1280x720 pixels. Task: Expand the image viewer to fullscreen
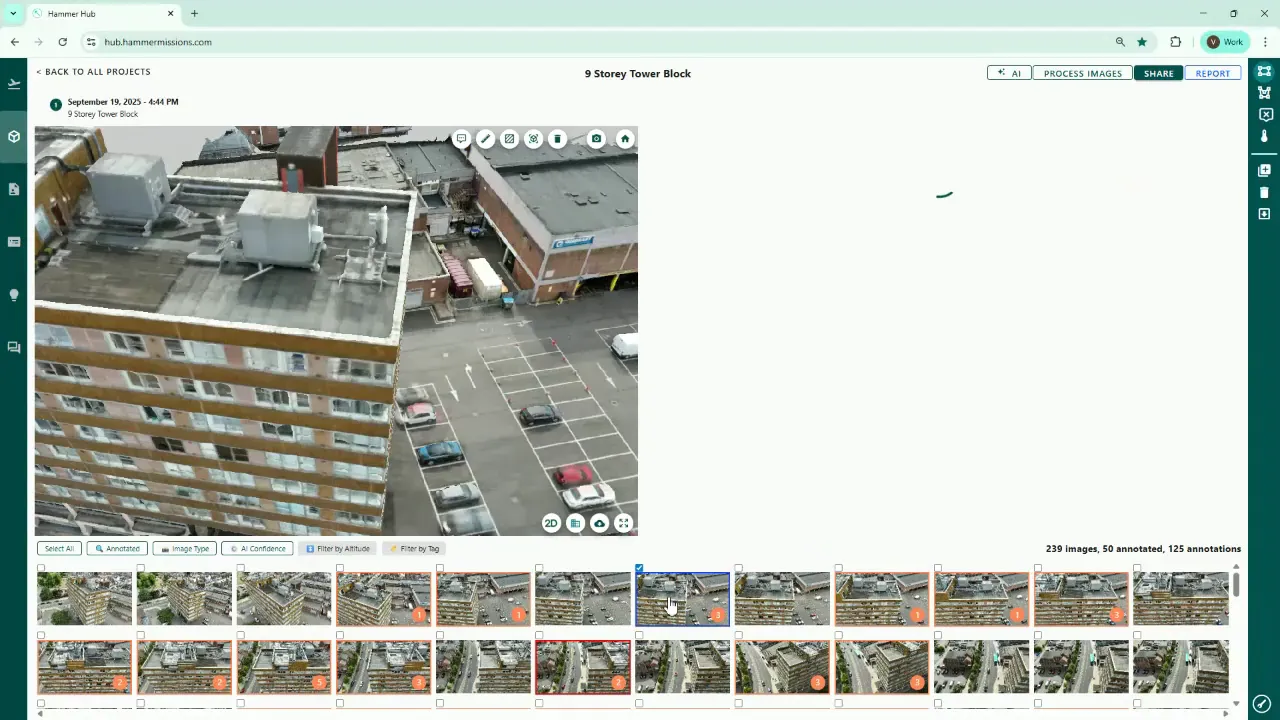623,523
